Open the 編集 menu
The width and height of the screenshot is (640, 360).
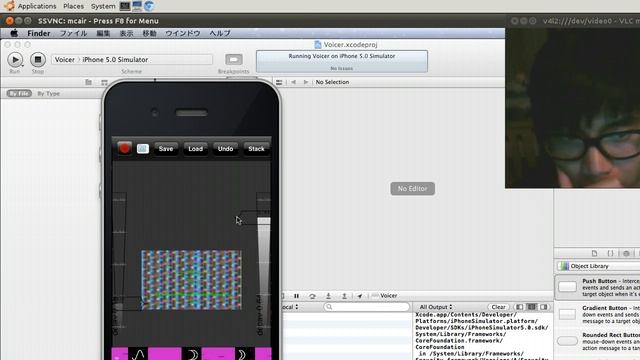coord(103,33)
